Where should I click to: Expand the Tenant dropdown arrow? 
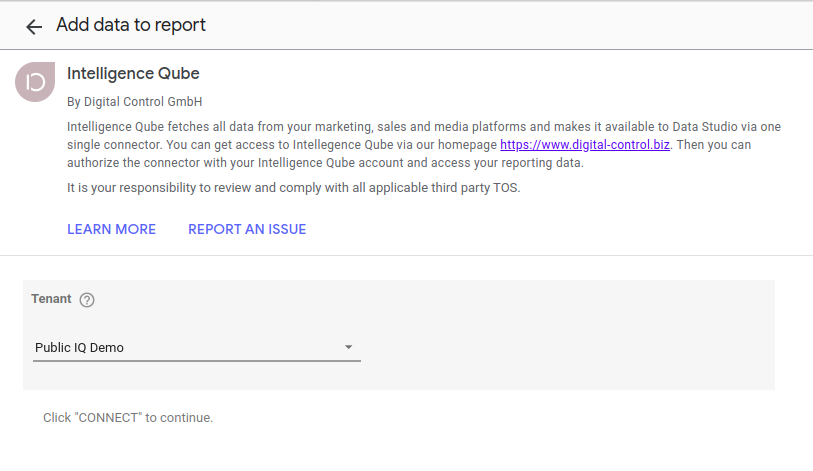[349, 347]
